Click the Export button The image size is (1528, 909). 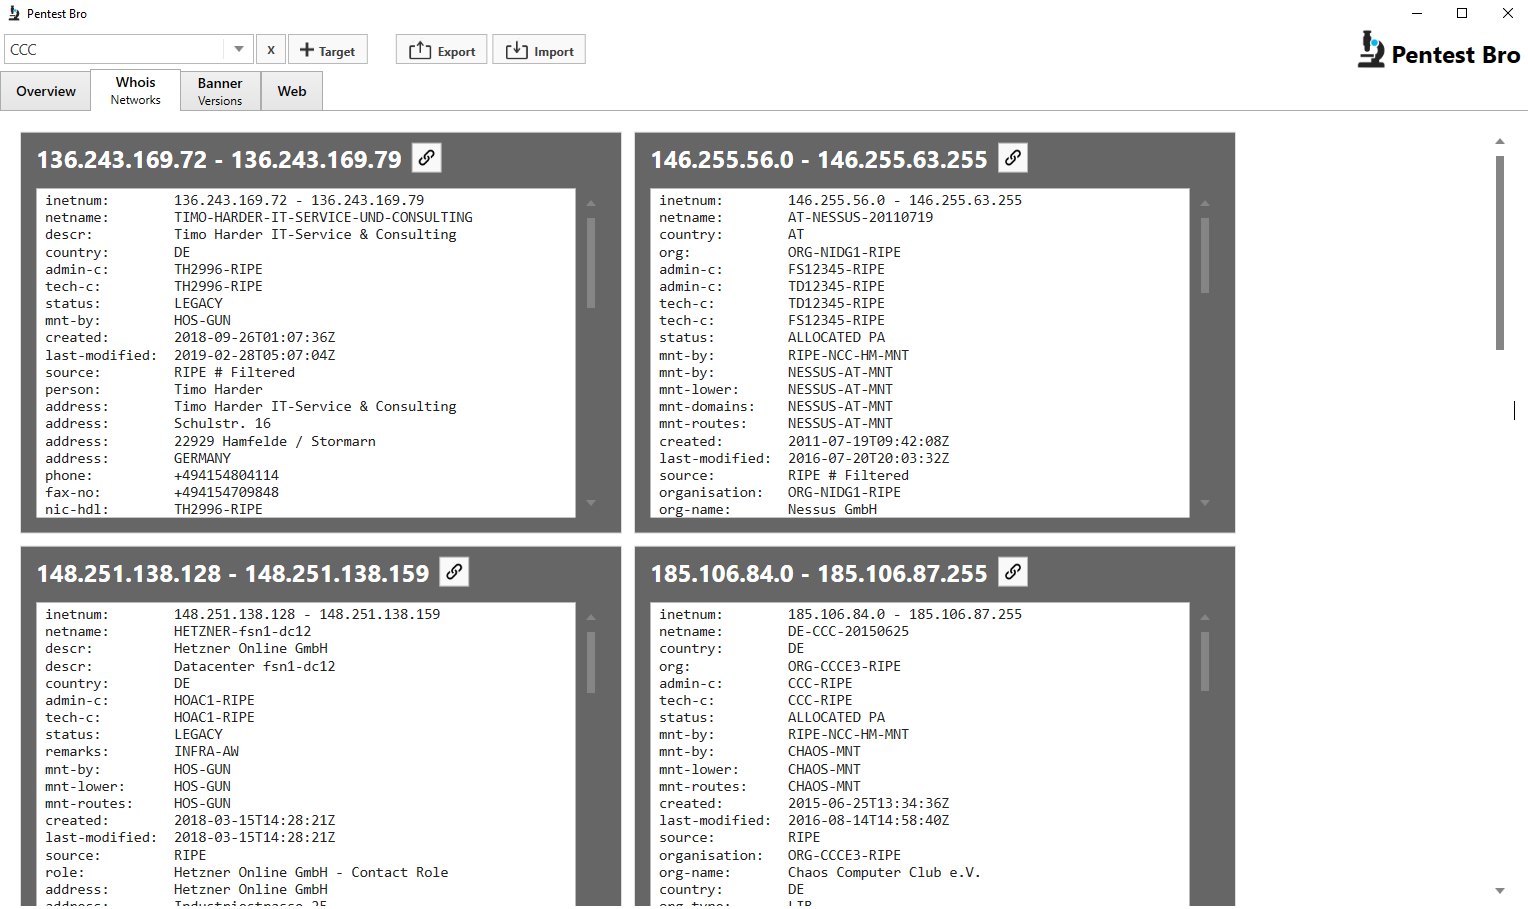tap(442, 50)
